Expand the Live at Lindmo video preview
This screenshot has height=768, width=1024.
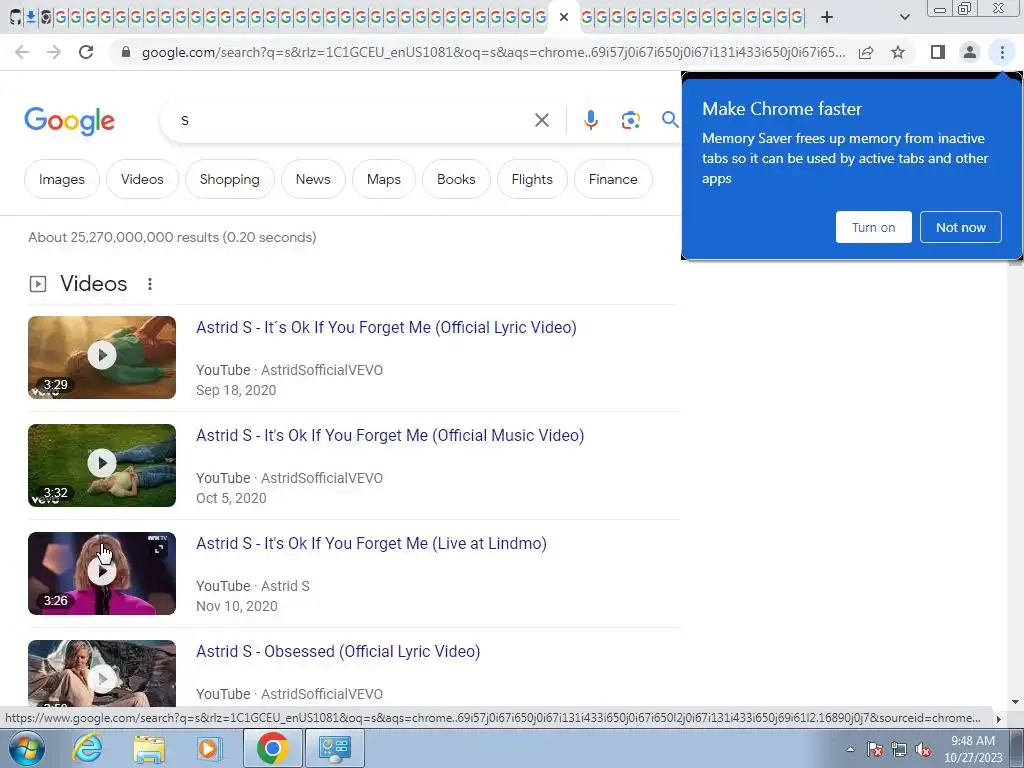pos(159,549)
